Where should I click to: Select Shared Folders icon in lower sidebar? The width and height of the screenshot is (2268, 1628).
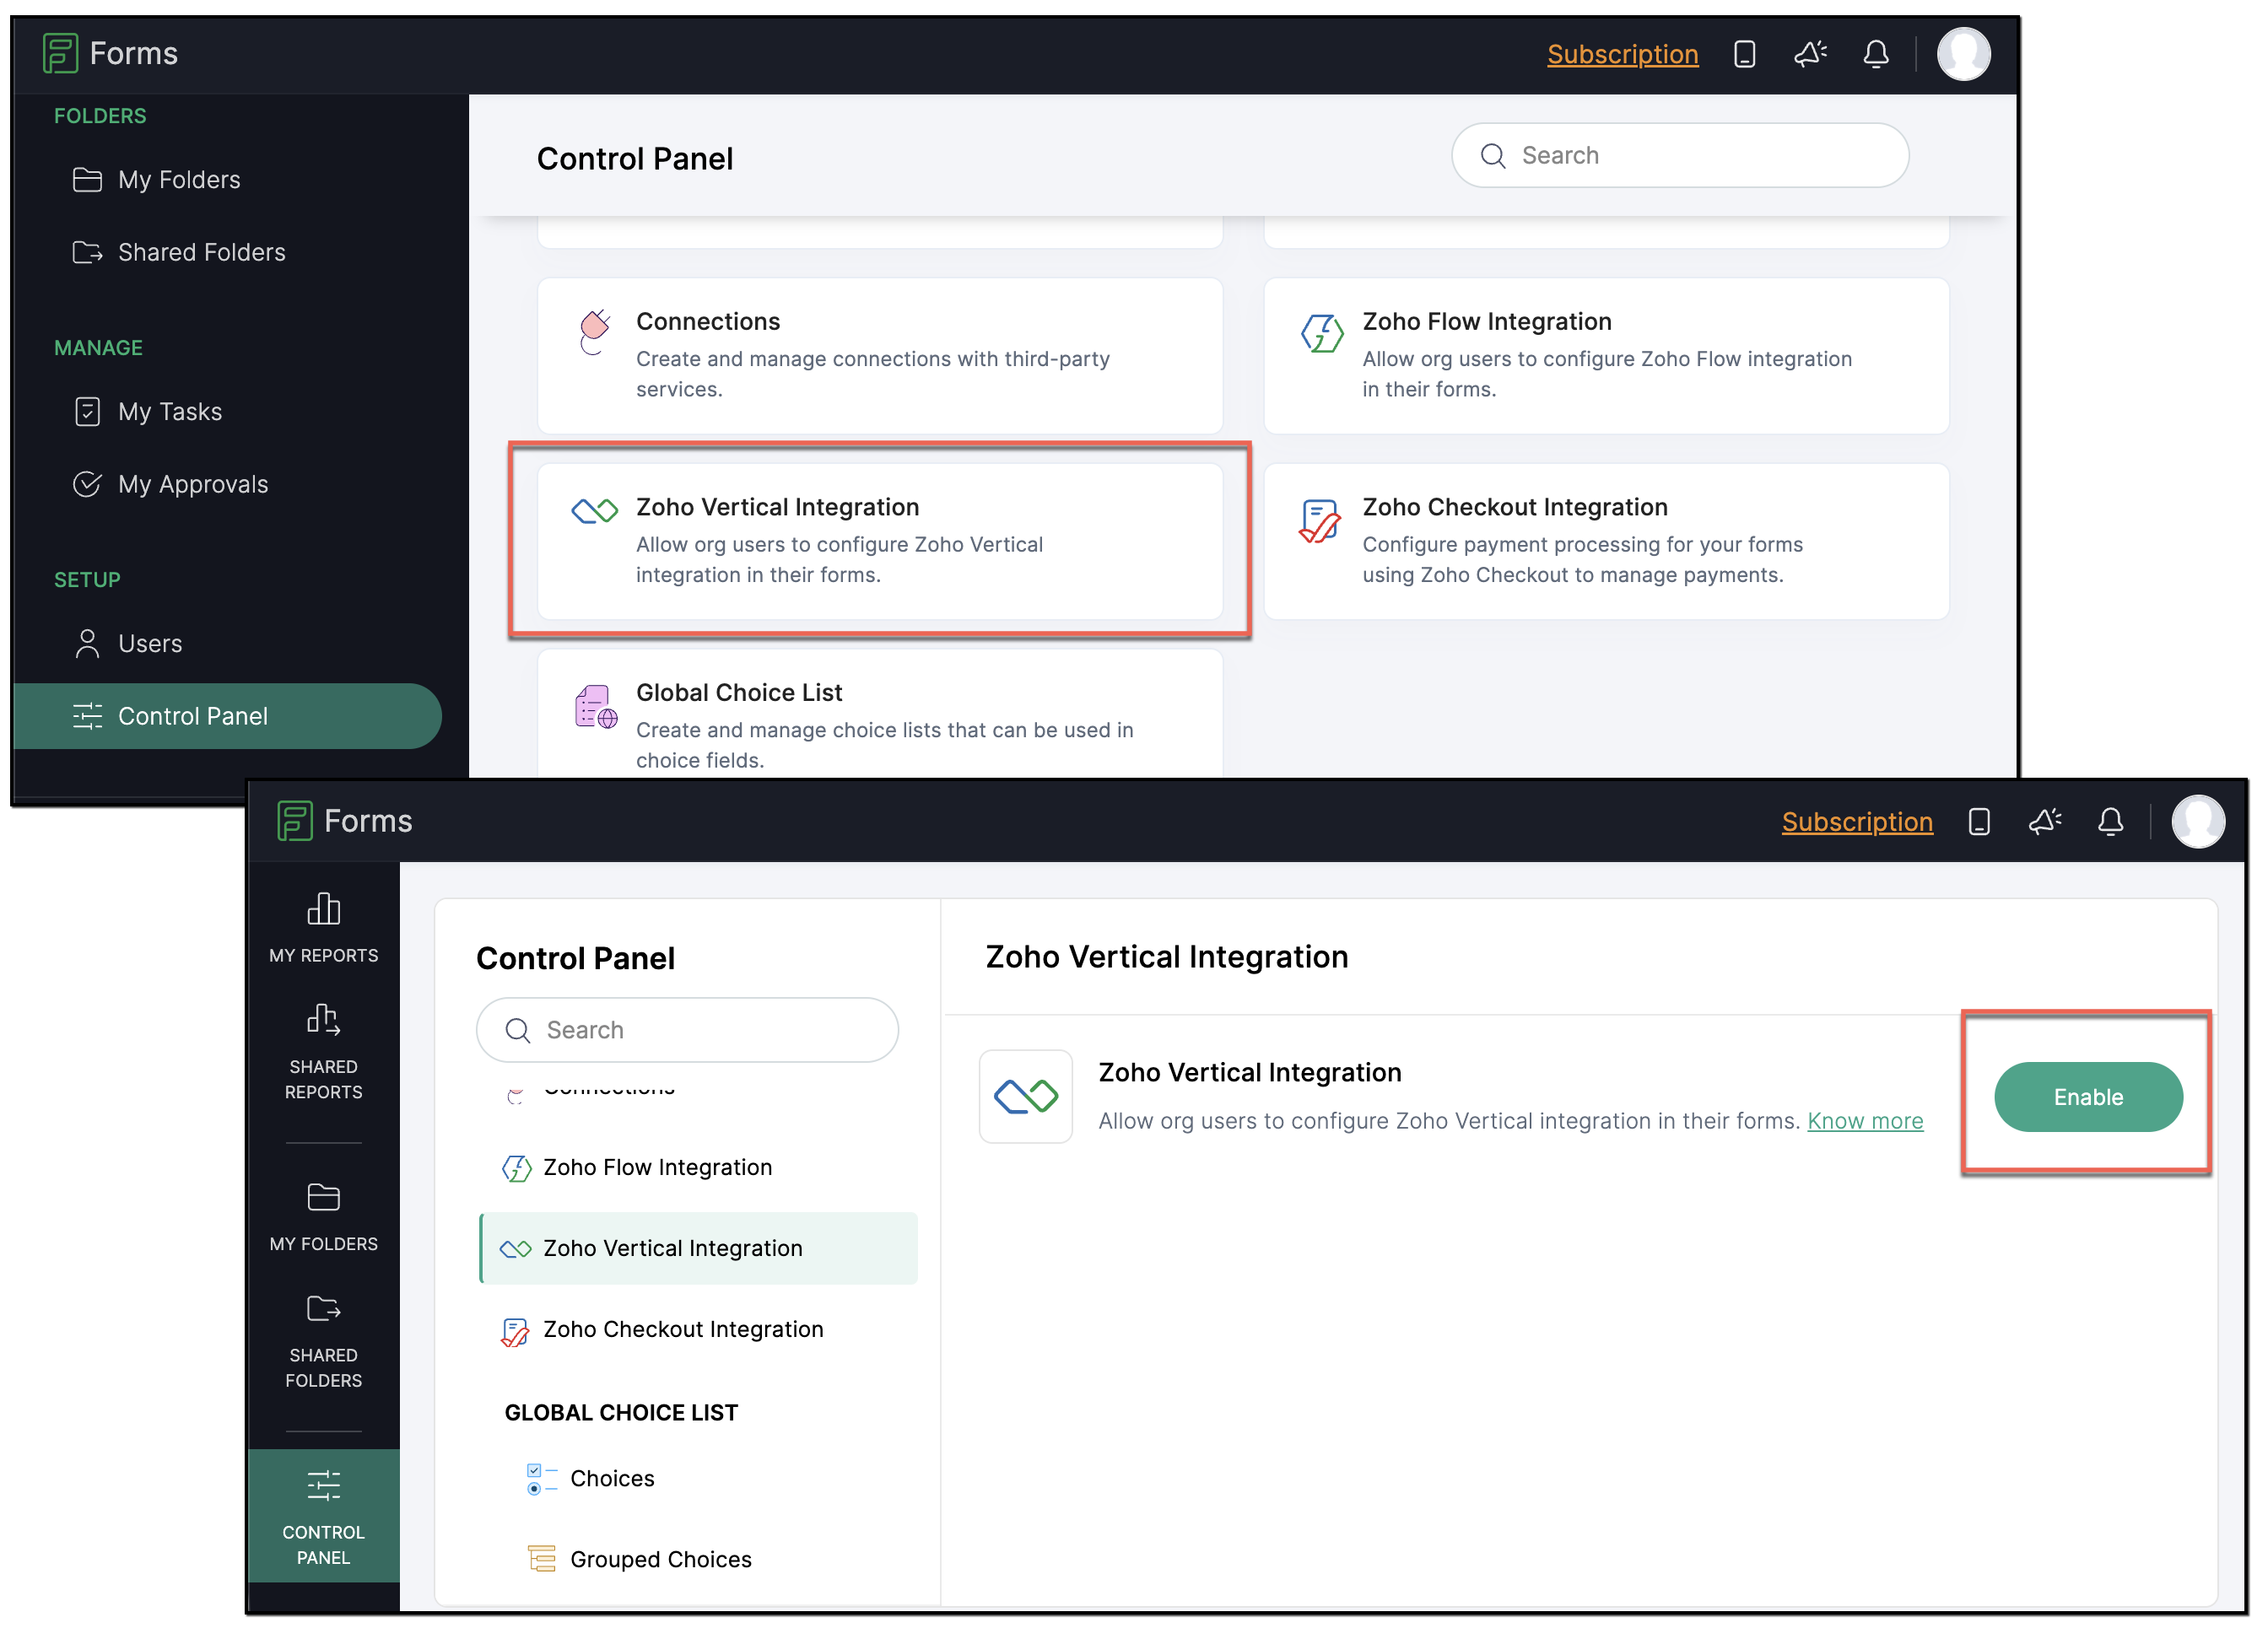click(x=323, y=1340)
